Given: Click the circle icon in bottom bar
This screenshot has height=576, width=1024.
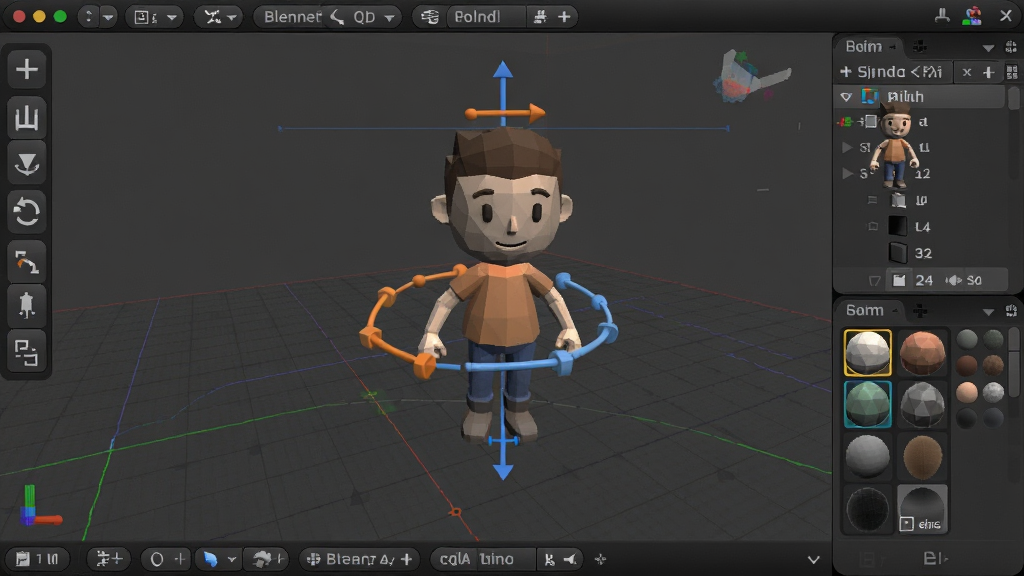Looking at the screenshot, I should (x=157, y=559).
